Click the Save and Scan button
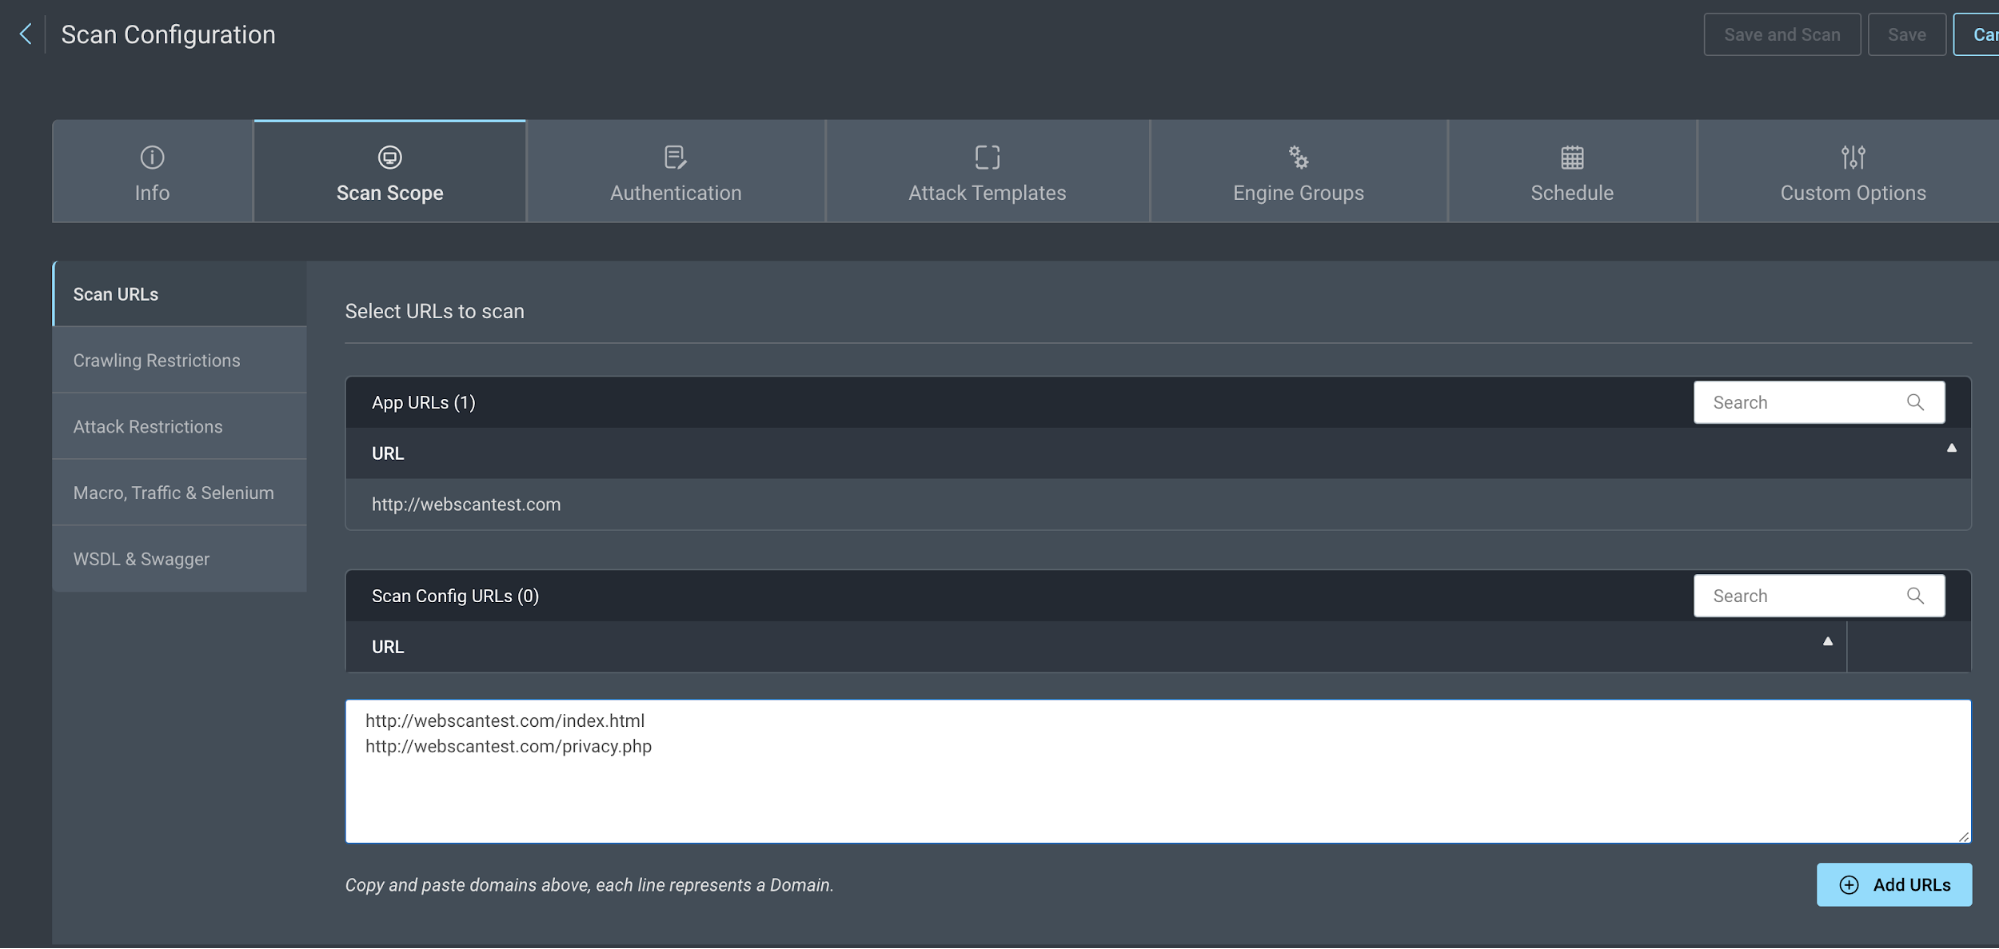The width and height of the screenshot is (1999, 949). click(x=1781, y=35)
